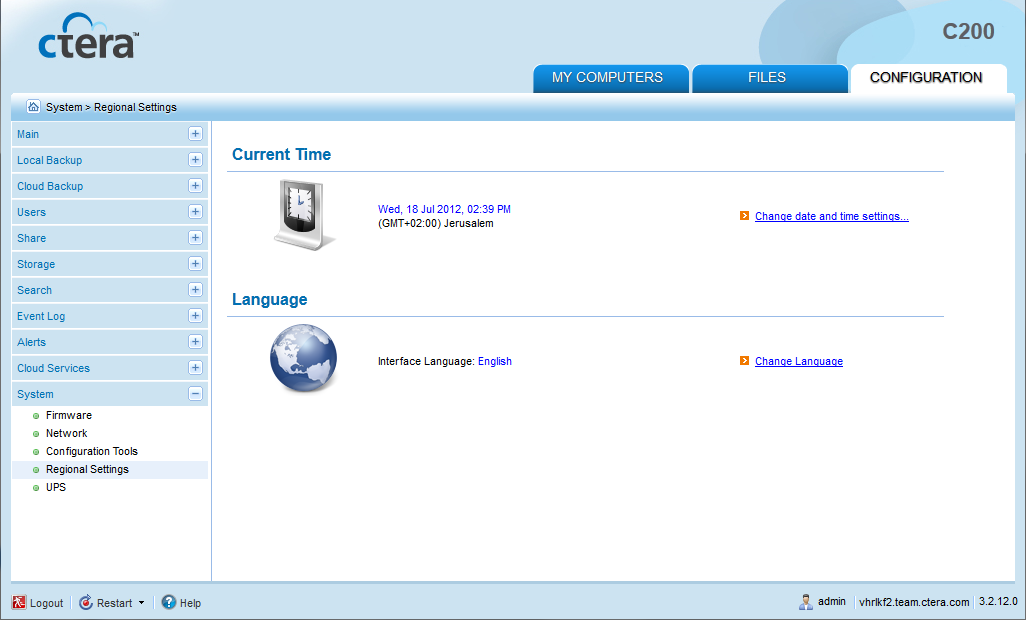Click the Change Language link
Viewport: 1026px width, 620px height.
click(799, 361)
